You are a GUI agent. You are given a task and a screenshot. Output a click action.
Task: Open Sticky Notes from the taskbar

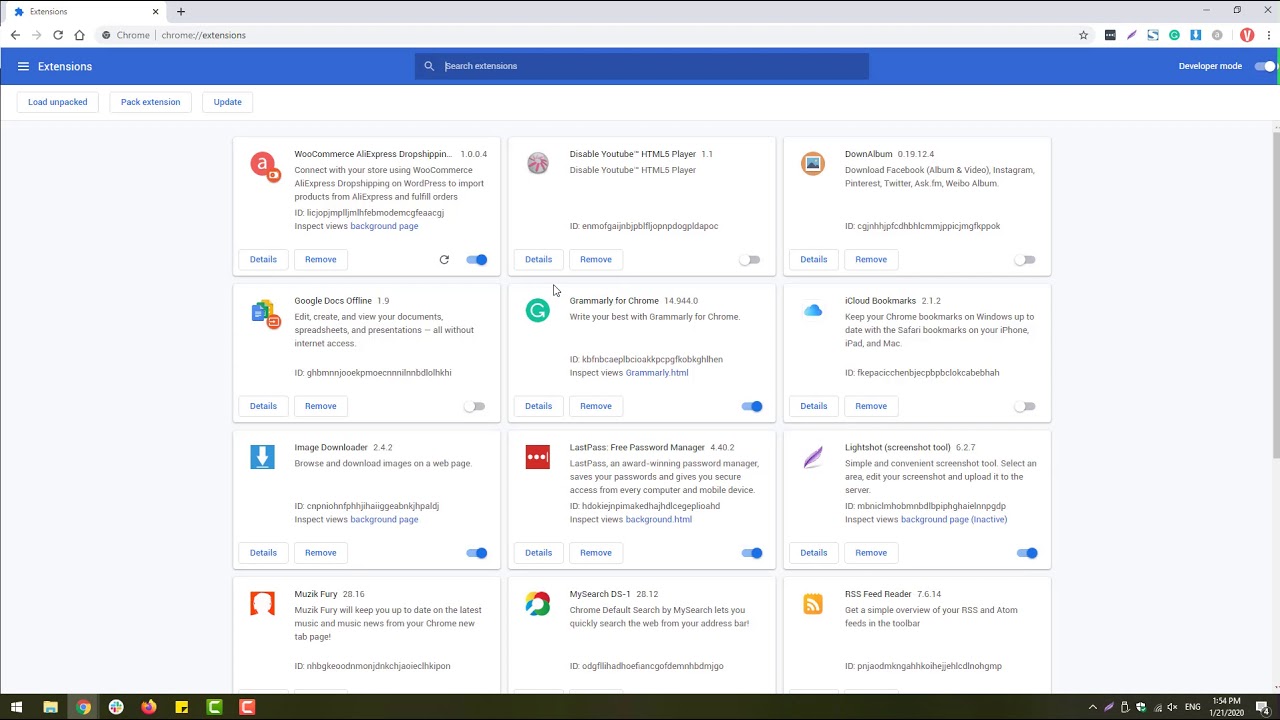[181, 707]
